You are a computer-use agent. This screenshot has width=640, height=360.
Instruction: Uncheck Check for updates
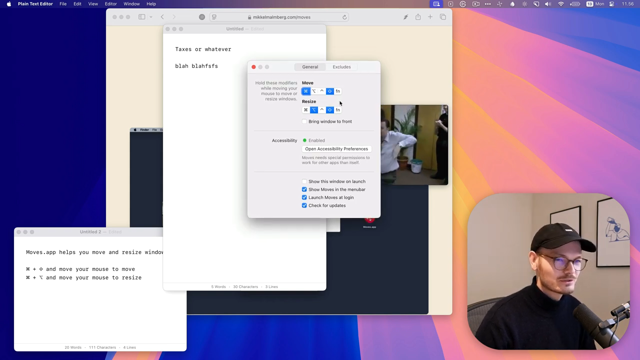(304, 206)
